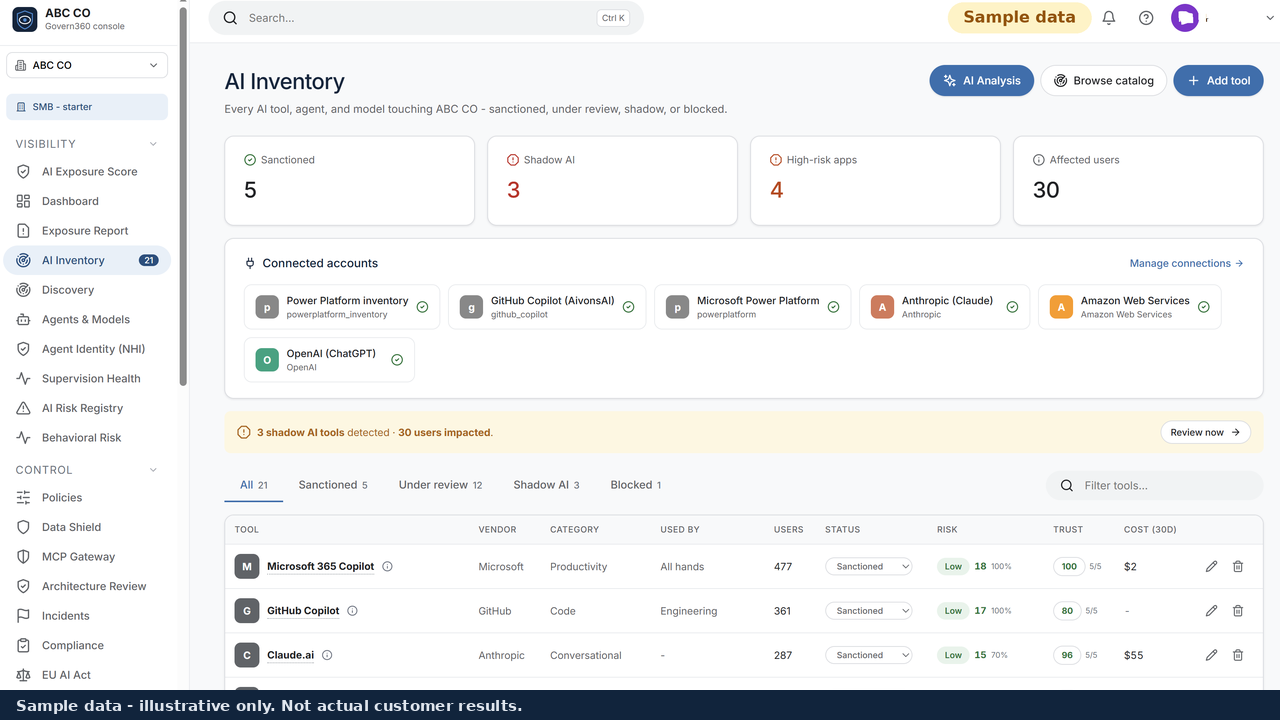The width and height of the screenshot is (1280, 720).
Task: Open the OpenAI (ChatGPT) connected account
Action: [x=329, y=360]
